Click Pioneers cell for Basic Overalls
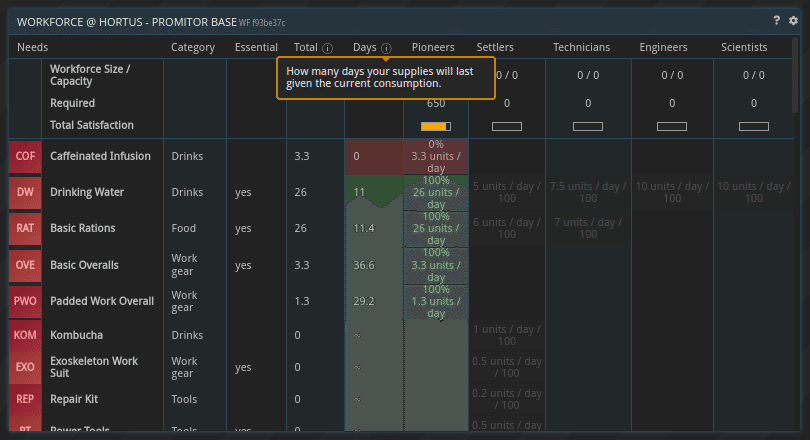Screen dimensions: 810x440 click(436, 265)
